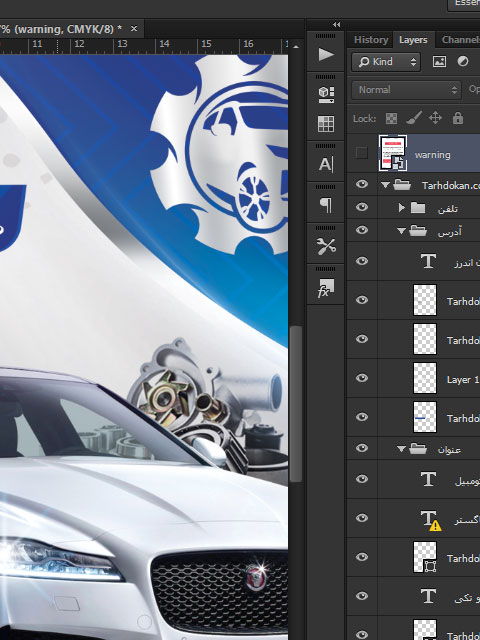Viewport: 480px width, 640px height.
Task: Click the text warning triangle on گستر layer
Action: coord(436,526)
